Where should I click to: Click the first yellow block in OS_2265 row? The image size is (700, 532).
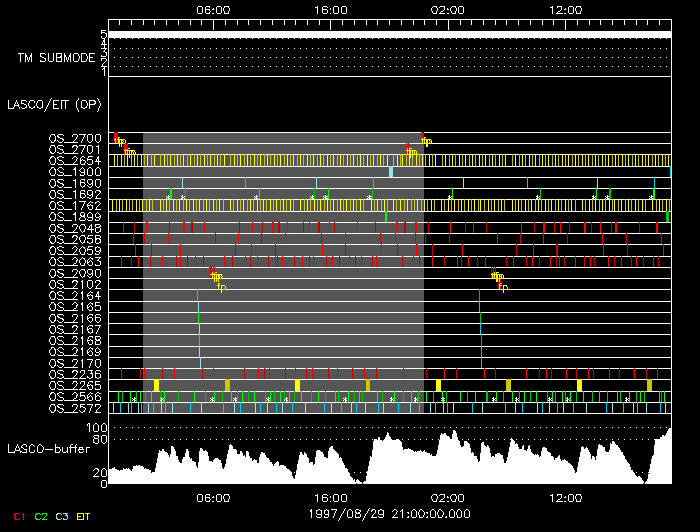(x=156, y=385)
